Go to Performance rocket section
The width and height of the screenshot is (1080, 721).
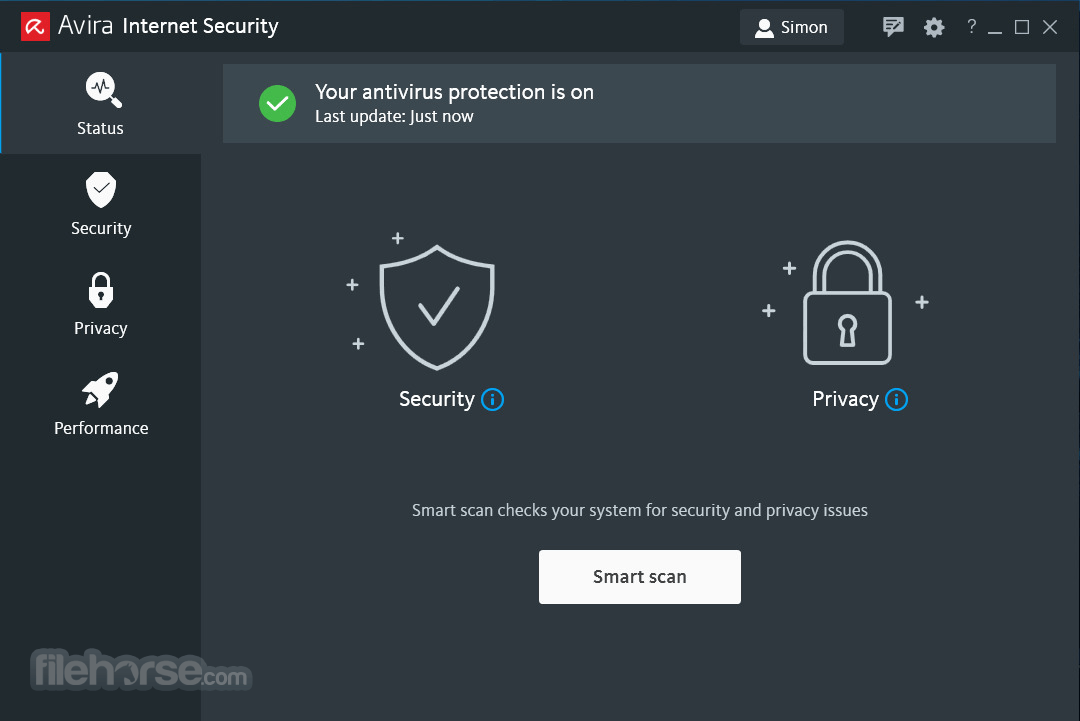[101, 404]
